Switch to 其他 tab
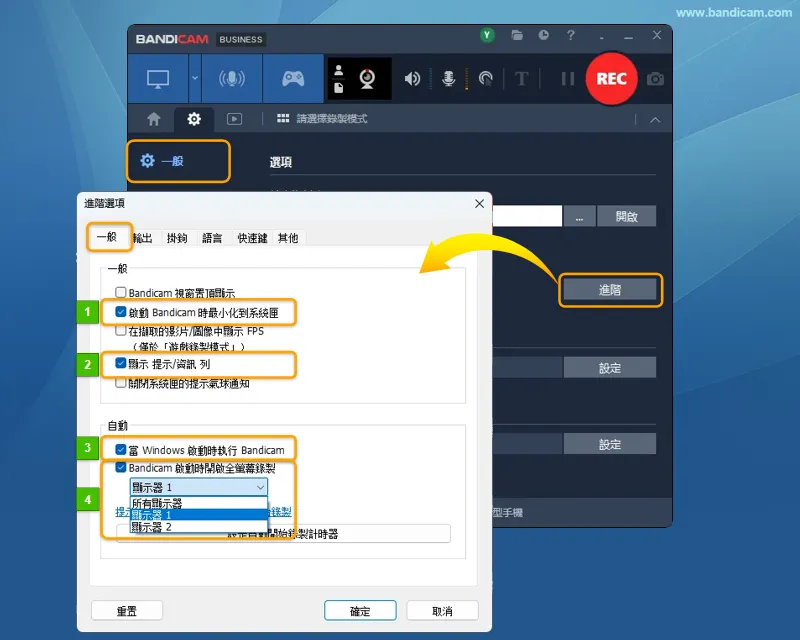Screen dimensions: 800x640 288,238
